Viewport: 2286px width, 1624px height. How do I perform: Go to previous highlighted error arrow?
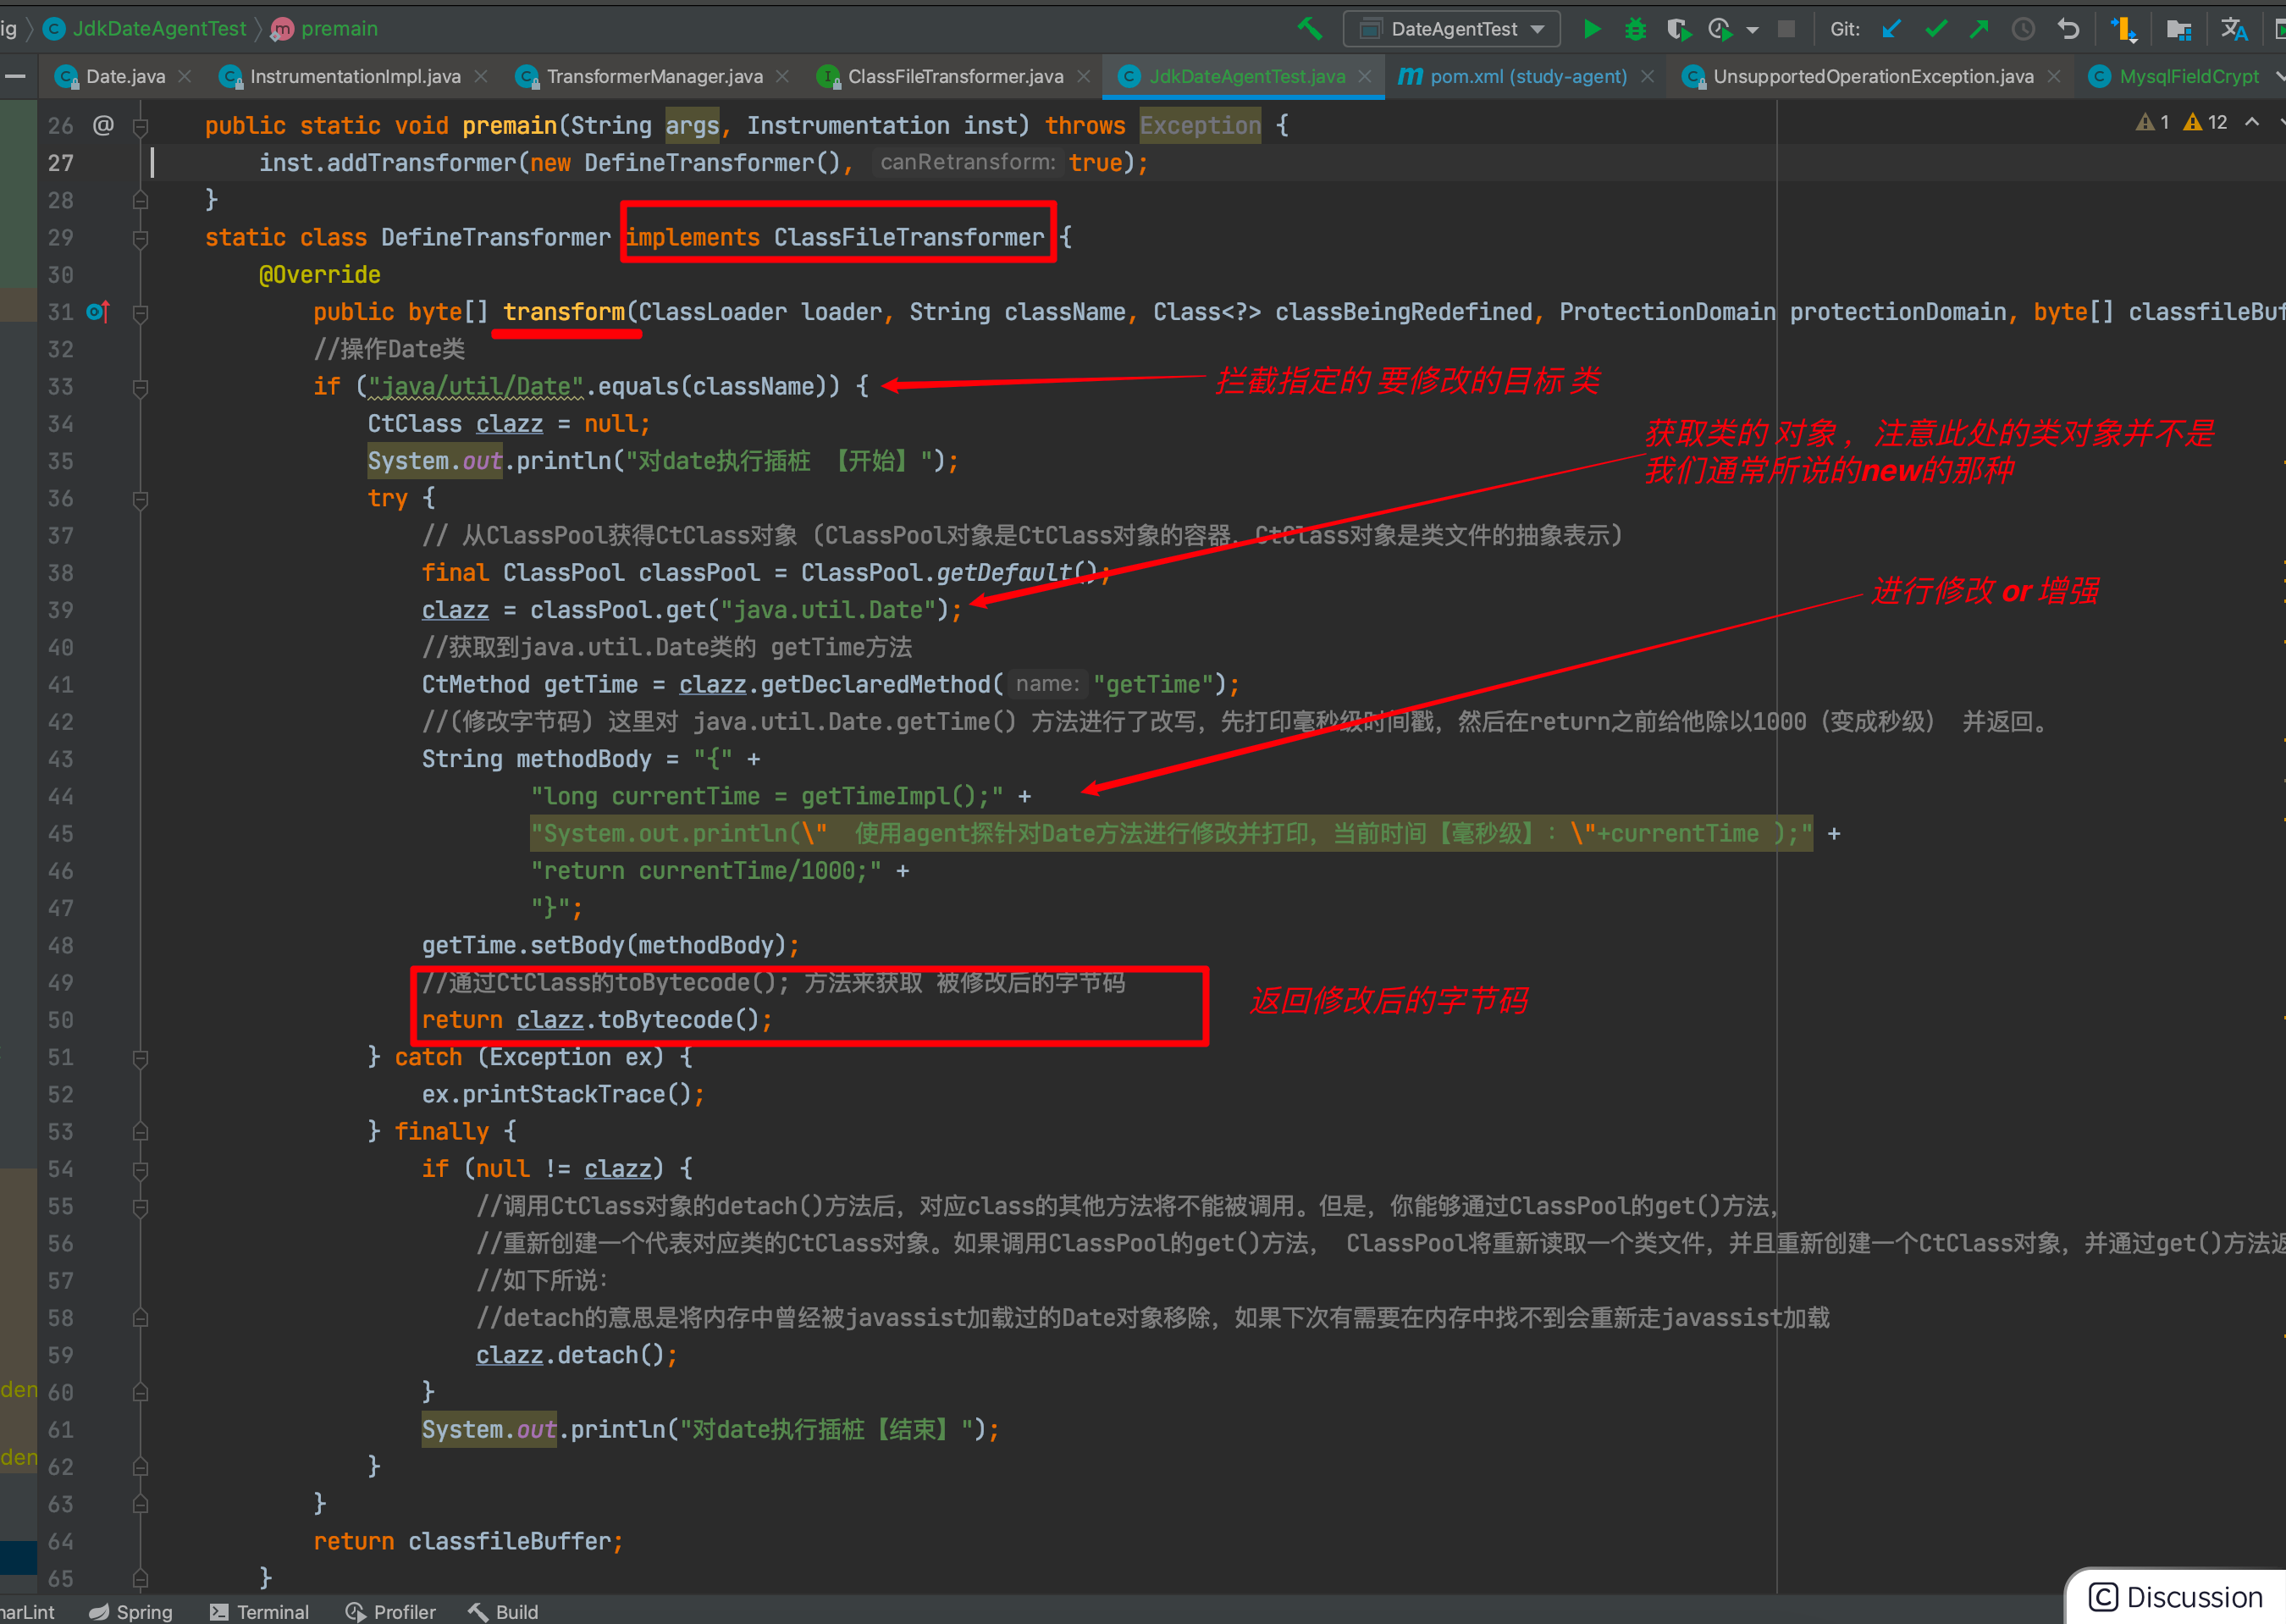(x=2252, y=122)
